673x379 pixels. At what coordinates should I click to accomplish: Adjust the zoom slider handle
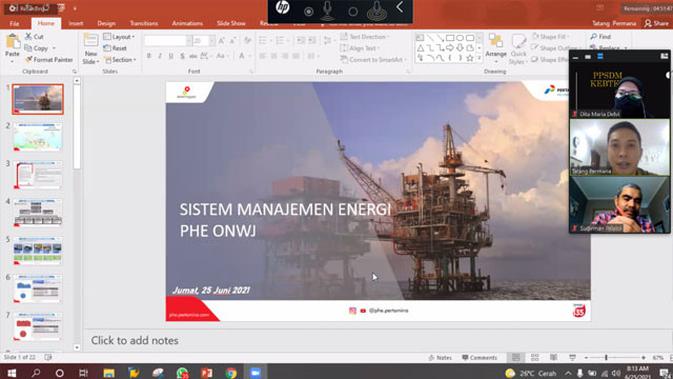coord(606,358)
